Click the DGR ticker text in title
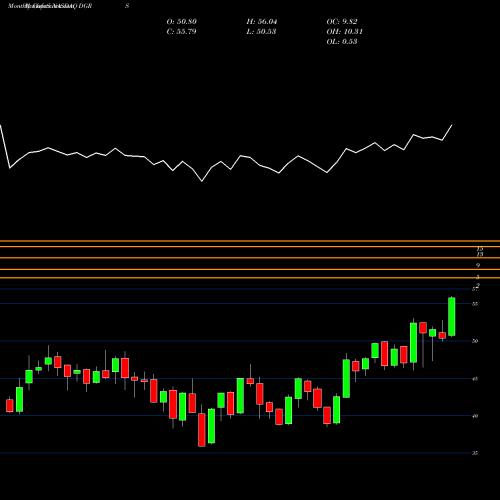This screenshot has height=500, width=500. click(x=86, y=6)
